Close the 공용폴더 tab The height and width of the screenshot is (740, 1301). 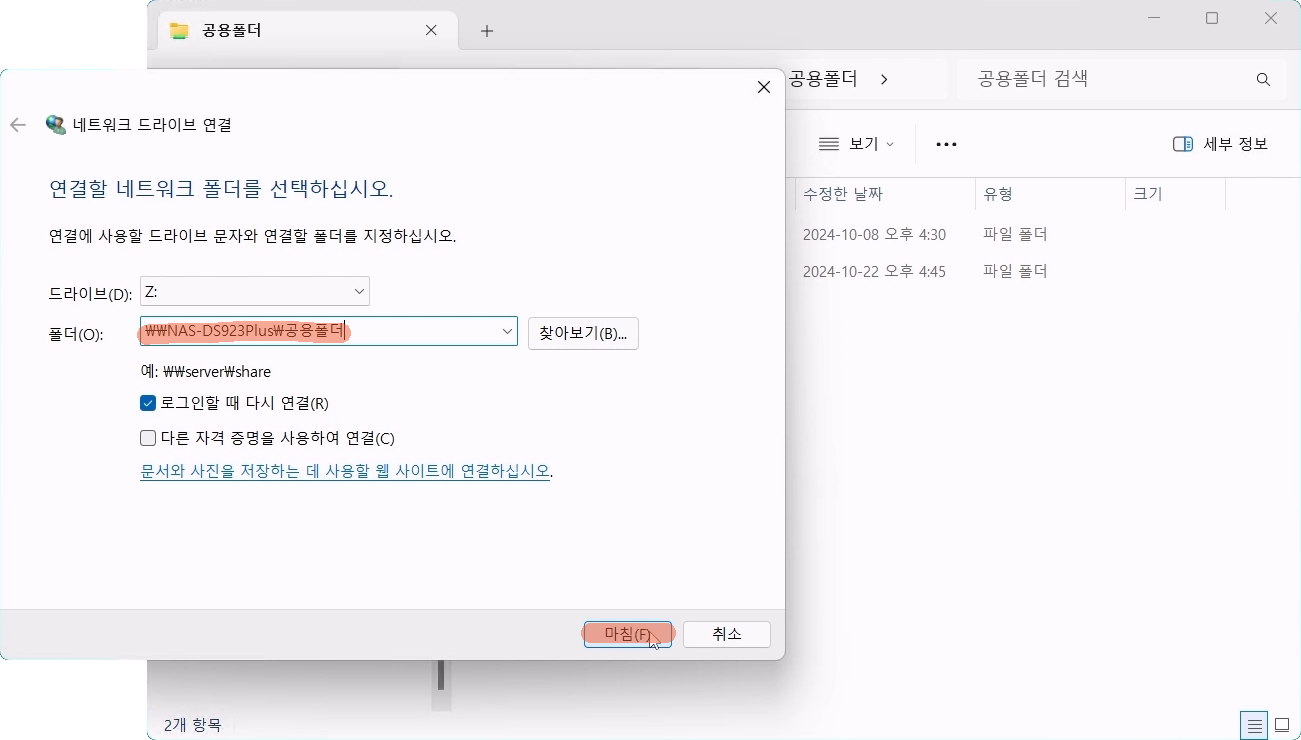(x=431, y=30)
